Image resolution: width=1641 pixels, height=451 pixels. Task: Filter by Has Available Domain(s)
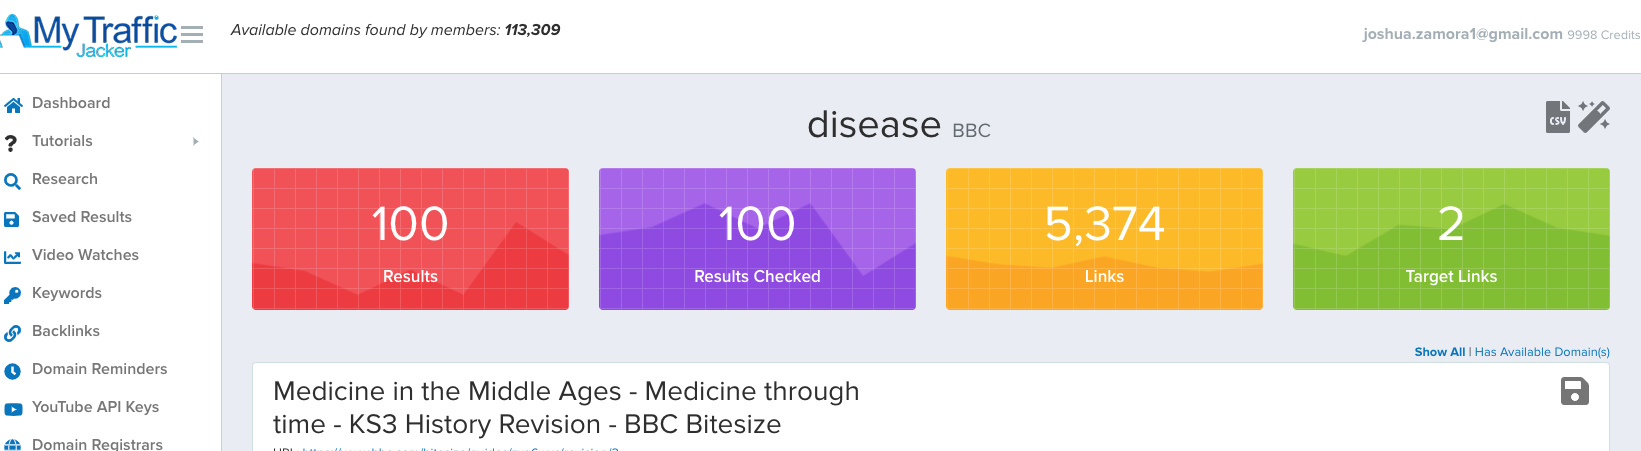point(1542,352)
